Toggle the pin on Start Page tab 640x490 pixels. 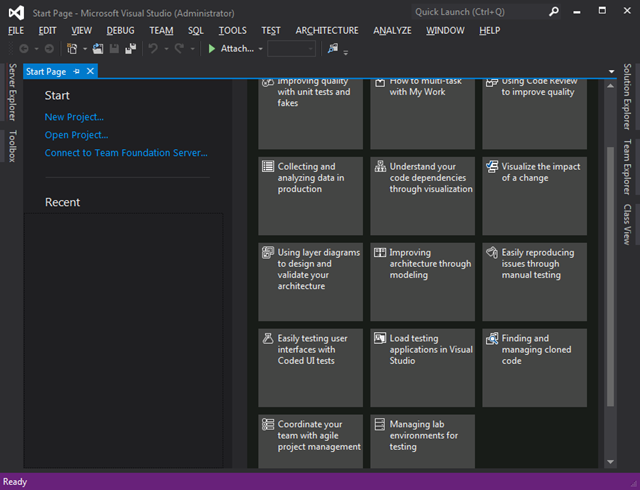tap(77, 71)
